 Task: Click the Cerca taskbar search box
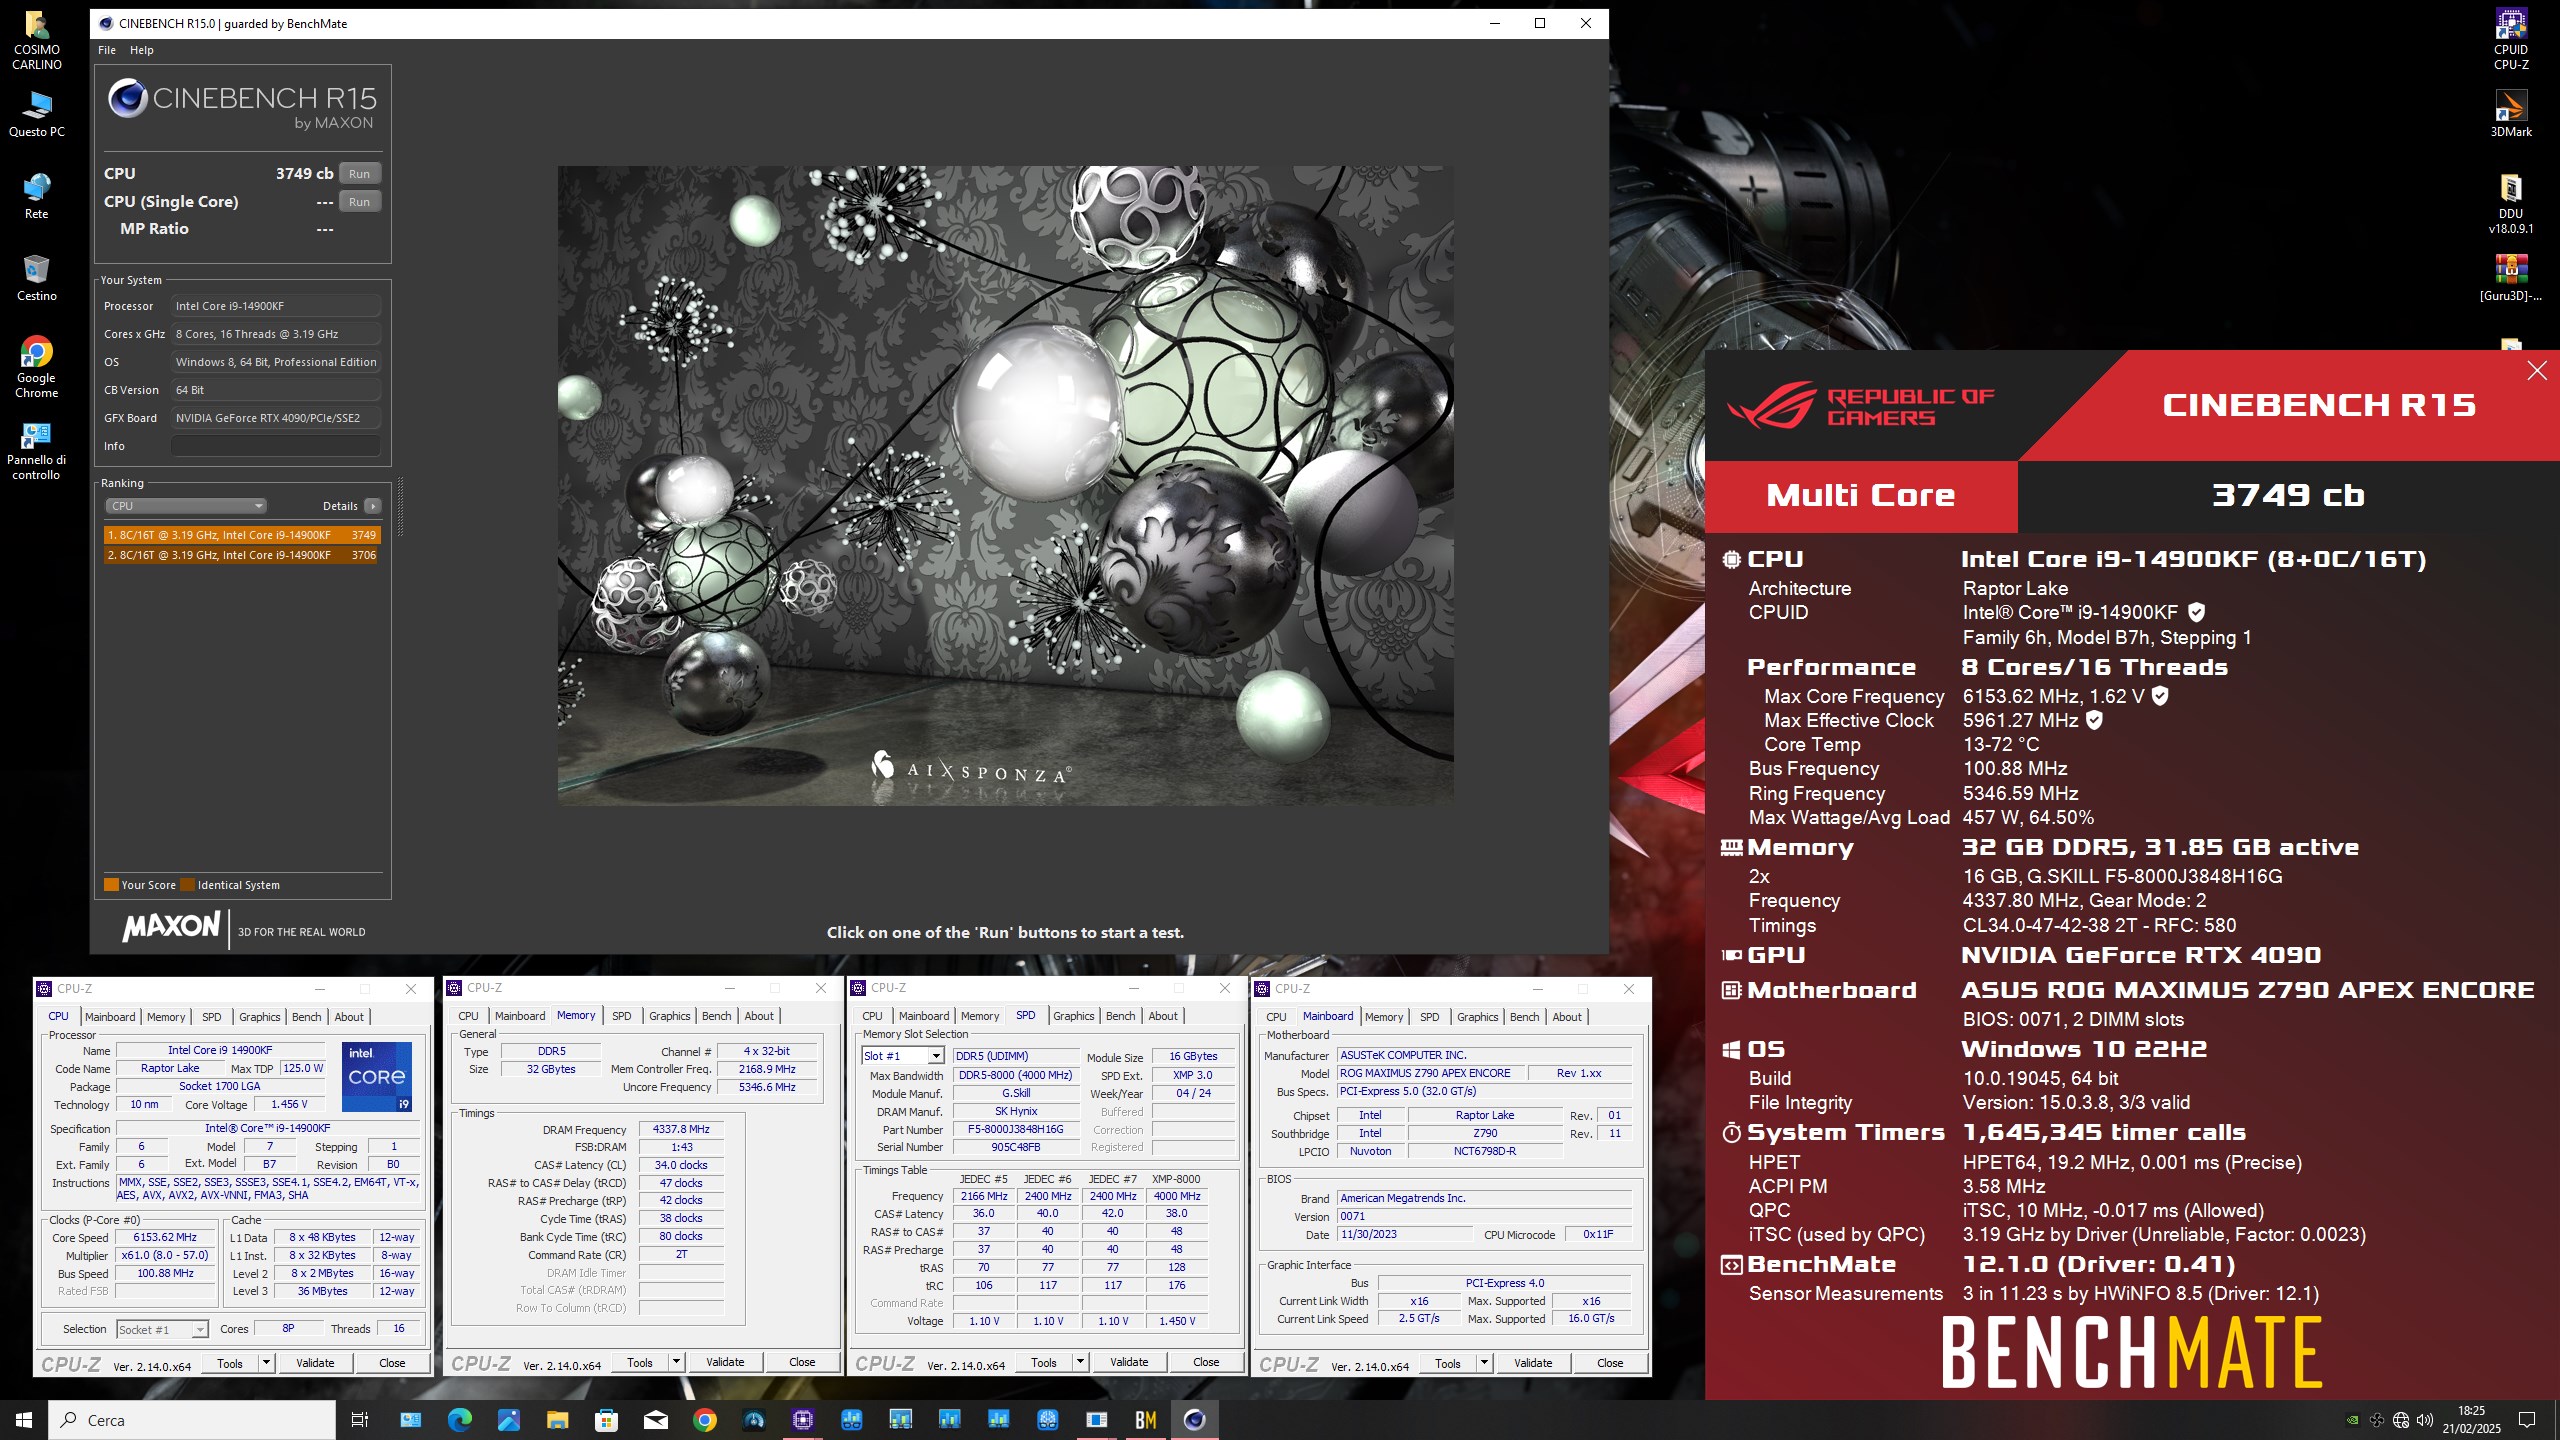click(192, 1420)
